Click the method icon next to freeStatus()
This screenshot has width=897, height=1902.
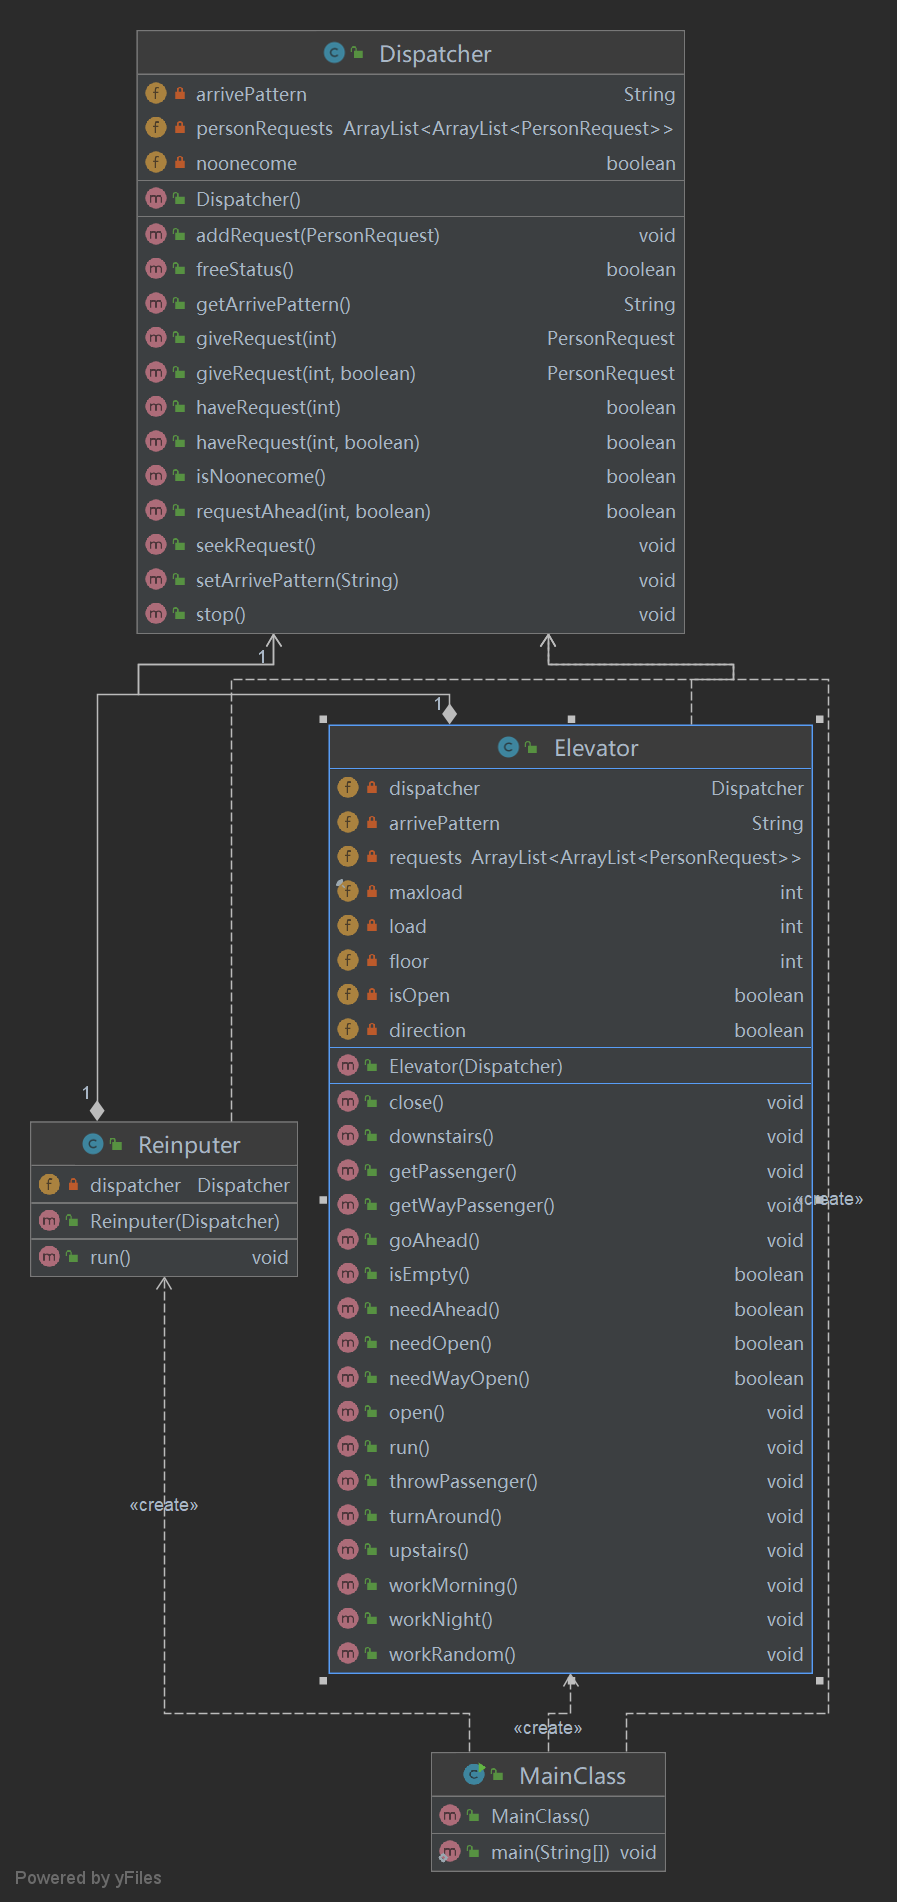click(x=156, y=268)
